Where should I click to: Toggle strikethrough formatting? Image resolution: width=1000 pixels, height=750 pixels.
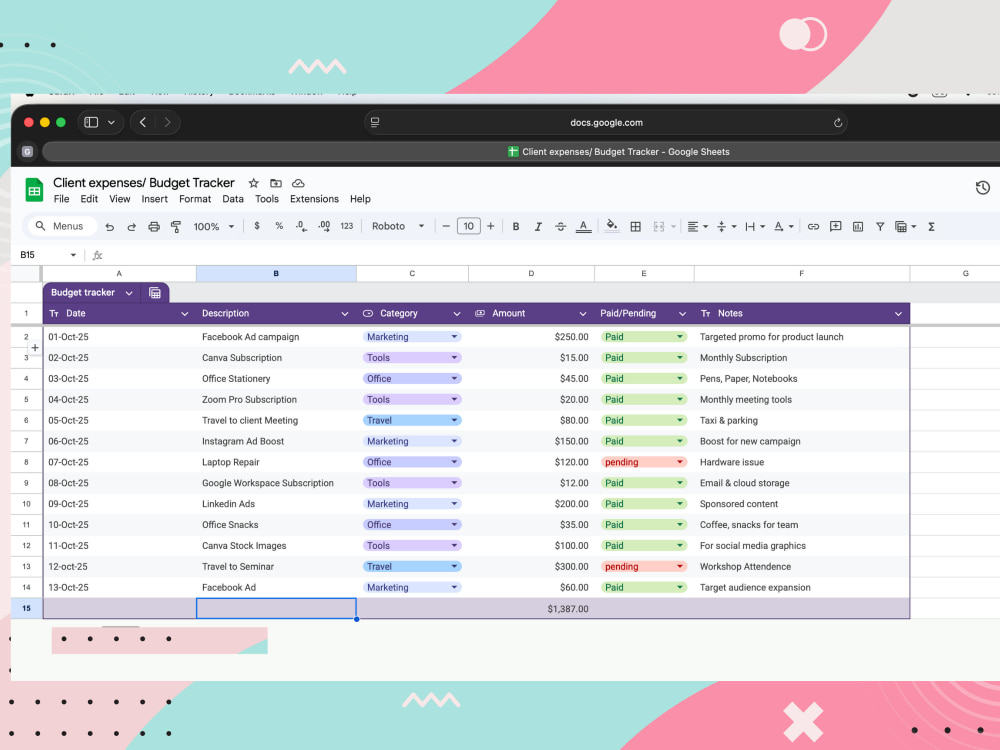[561, 226]
